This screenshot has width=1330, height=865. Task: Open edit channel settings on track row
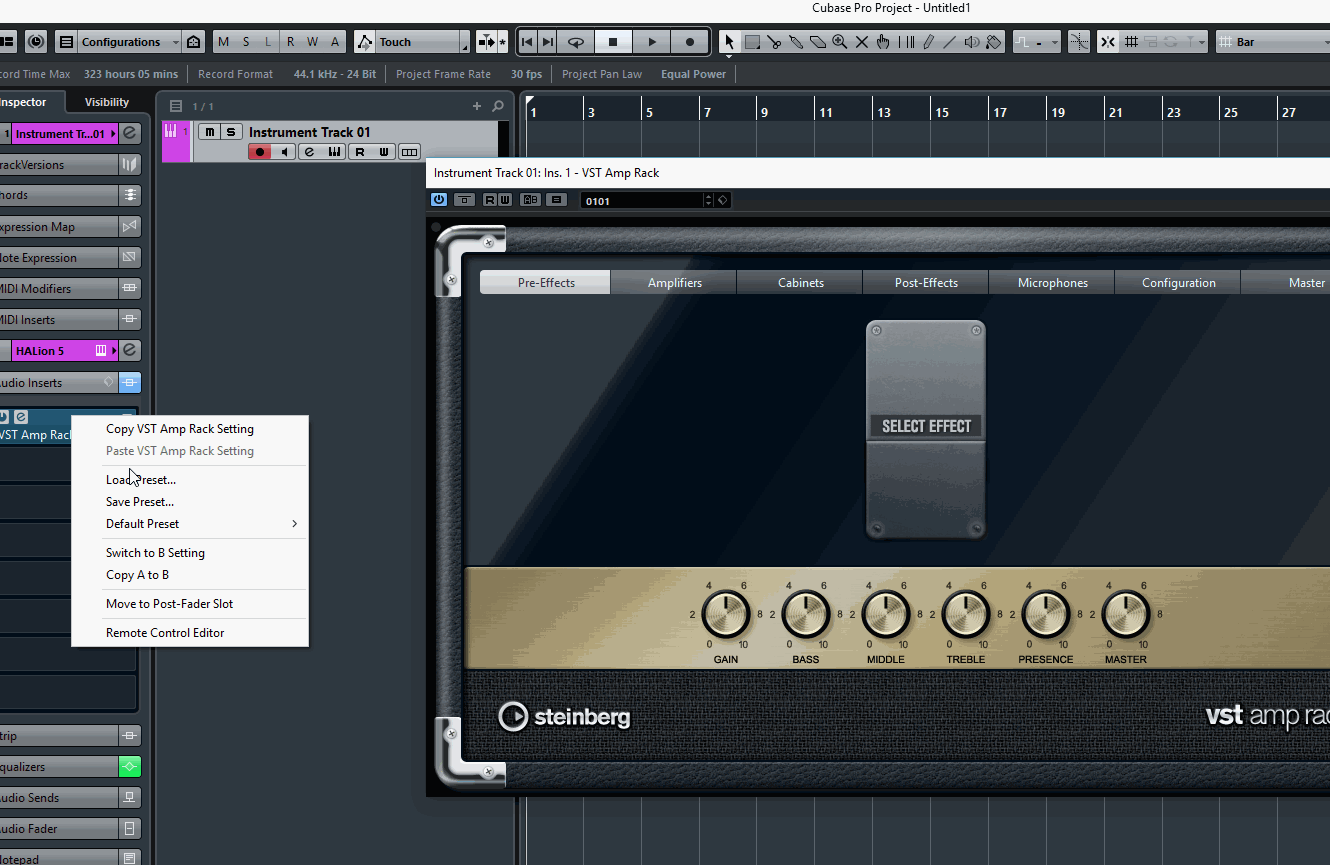310,152
